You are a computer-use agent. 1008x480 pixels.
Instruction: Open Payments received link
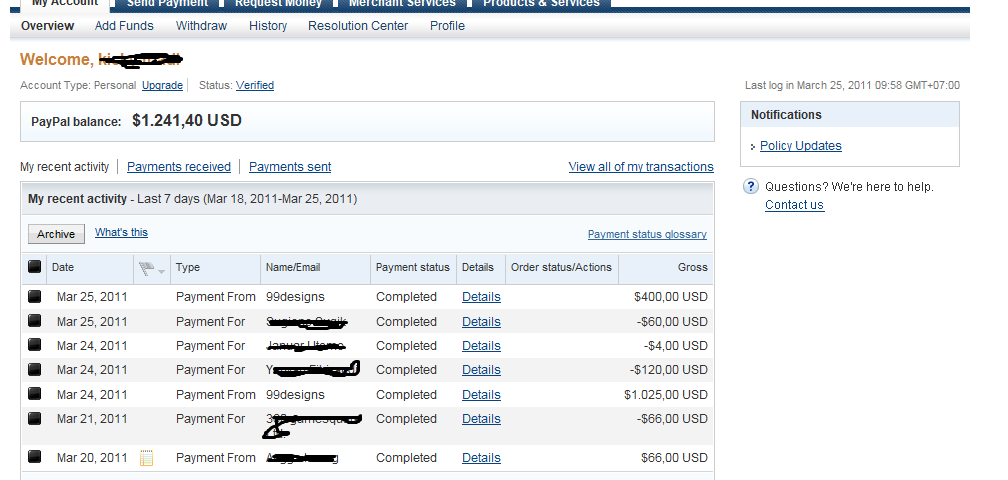179,167
